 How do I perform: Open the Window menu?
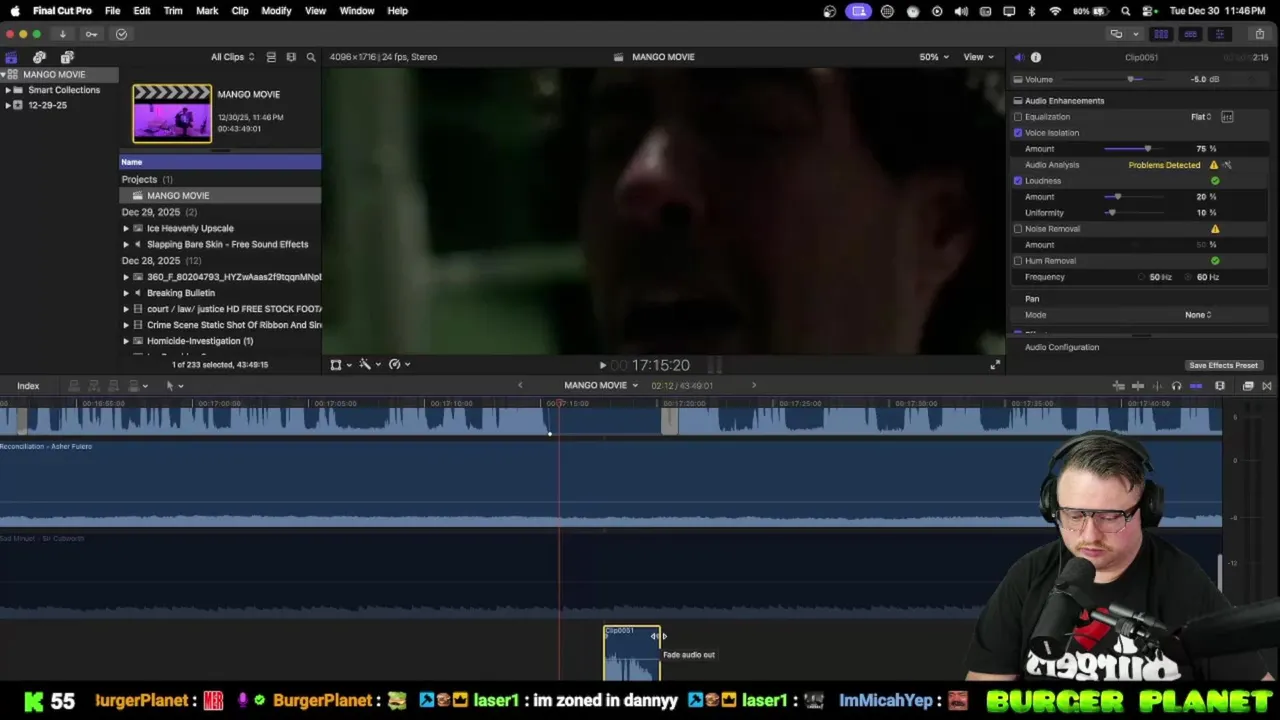pyautogui.click(x=356, y=11)
